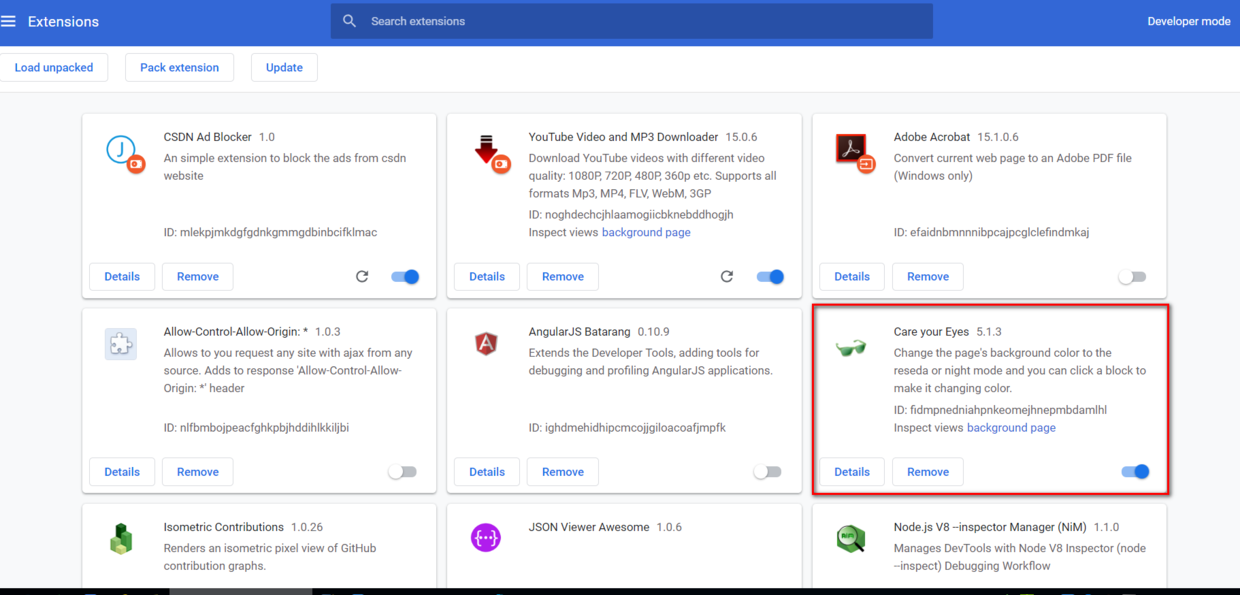Viewport: 1240px width, 595px height.
Task: Click the Isometric Contributions title text
Action: click(x=224, y=527)
